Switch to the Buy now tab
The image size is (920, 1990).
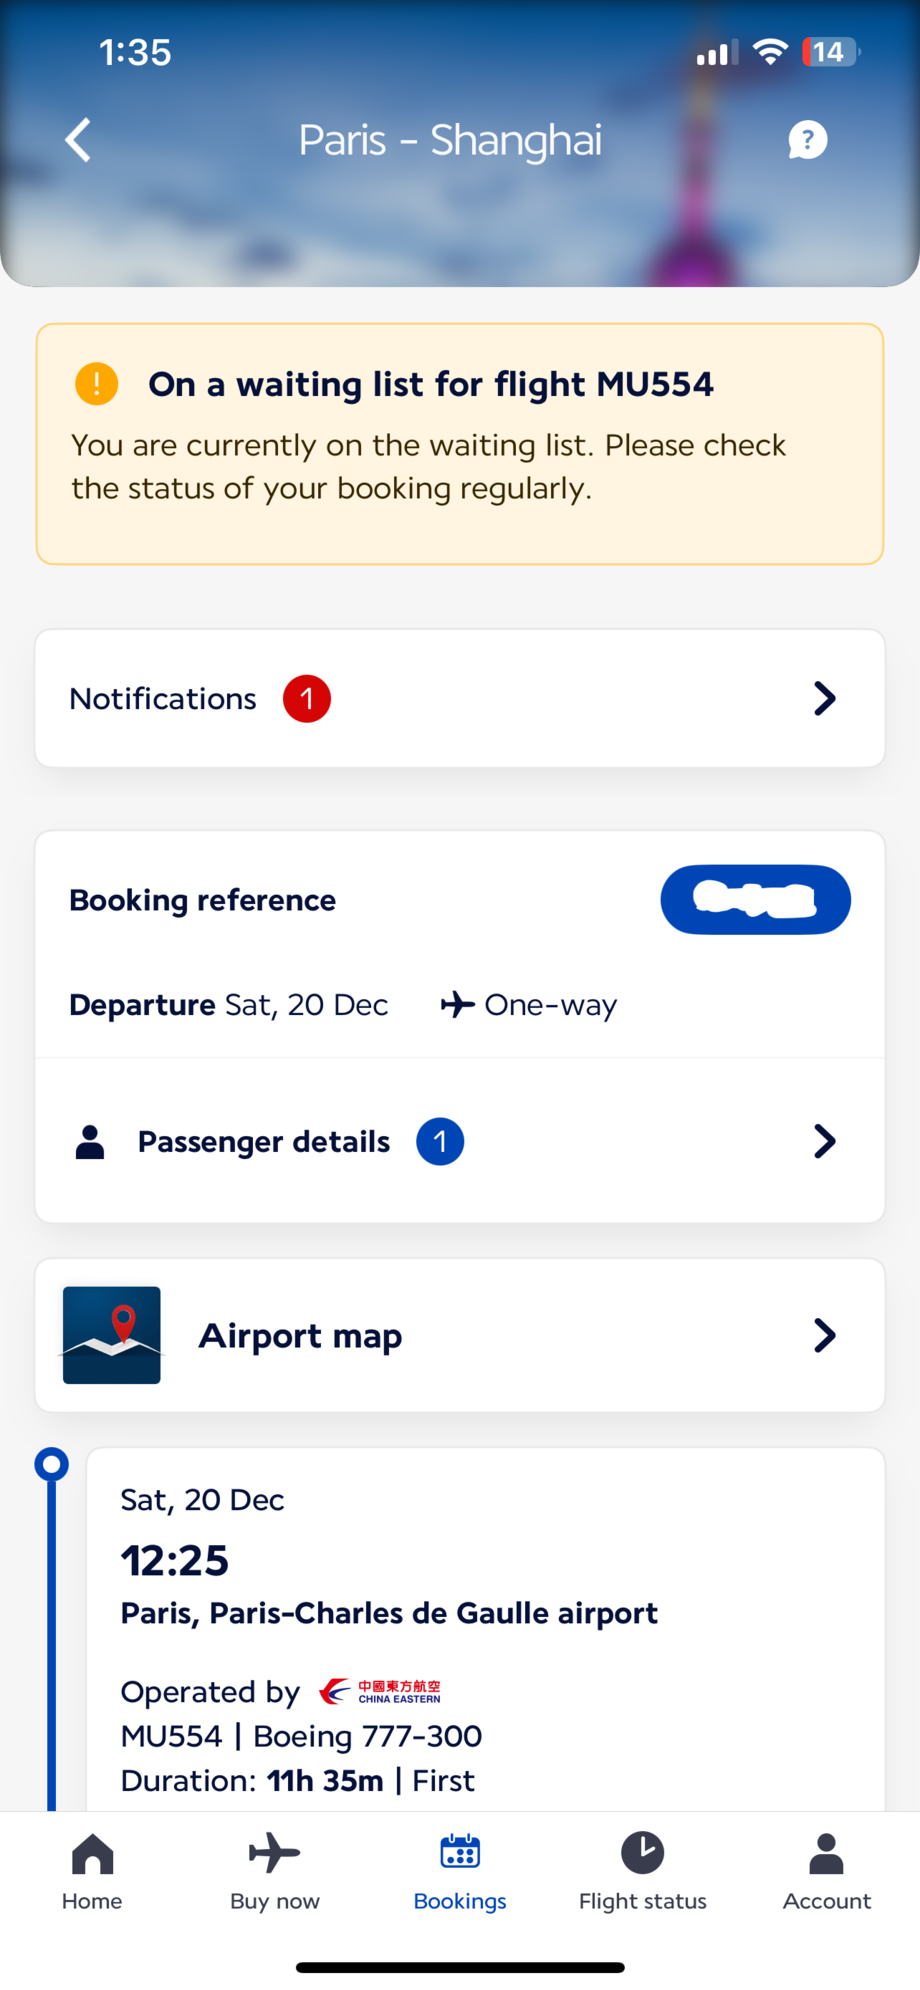(275, 1870)
